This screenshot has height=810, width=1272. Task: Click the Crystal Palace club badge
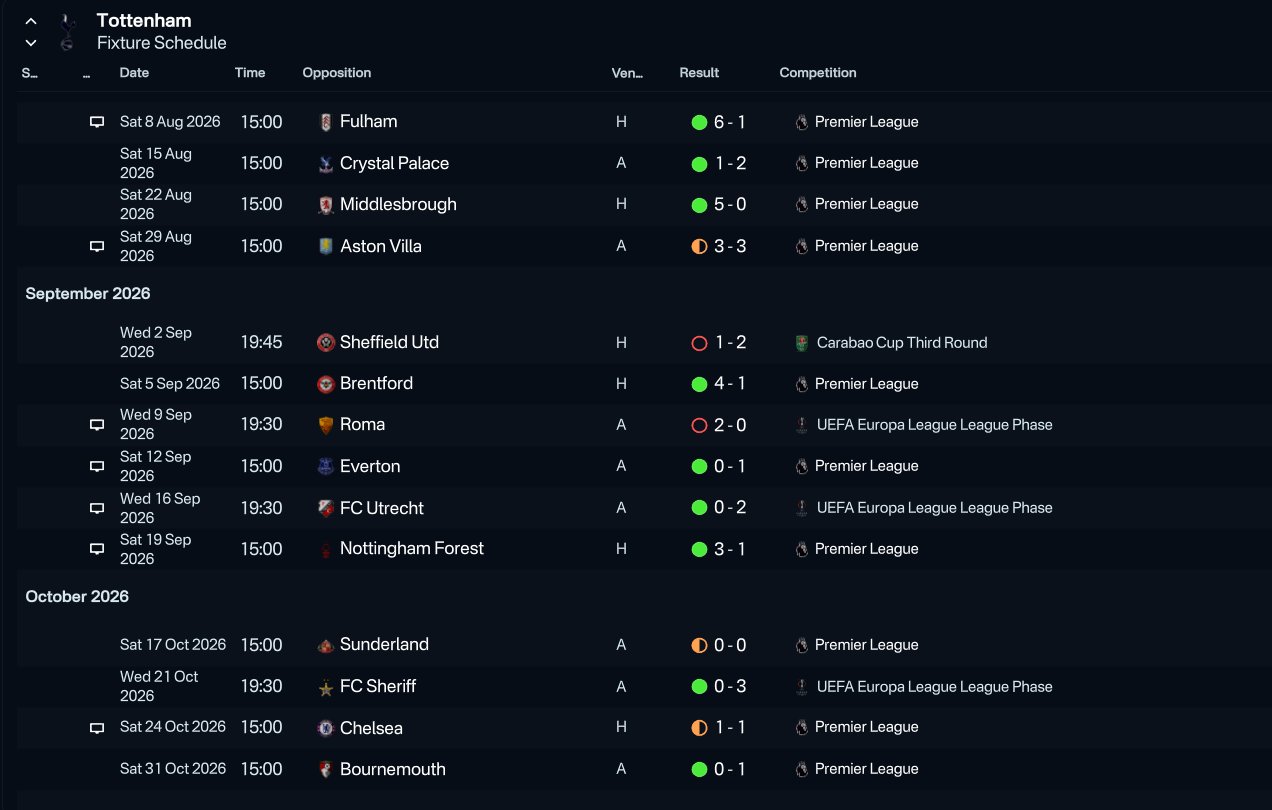(x=325, y=163)
